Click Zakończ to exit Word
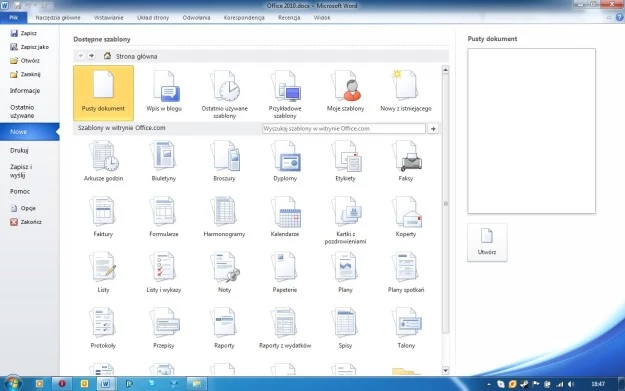 click(x=26, y=222)
